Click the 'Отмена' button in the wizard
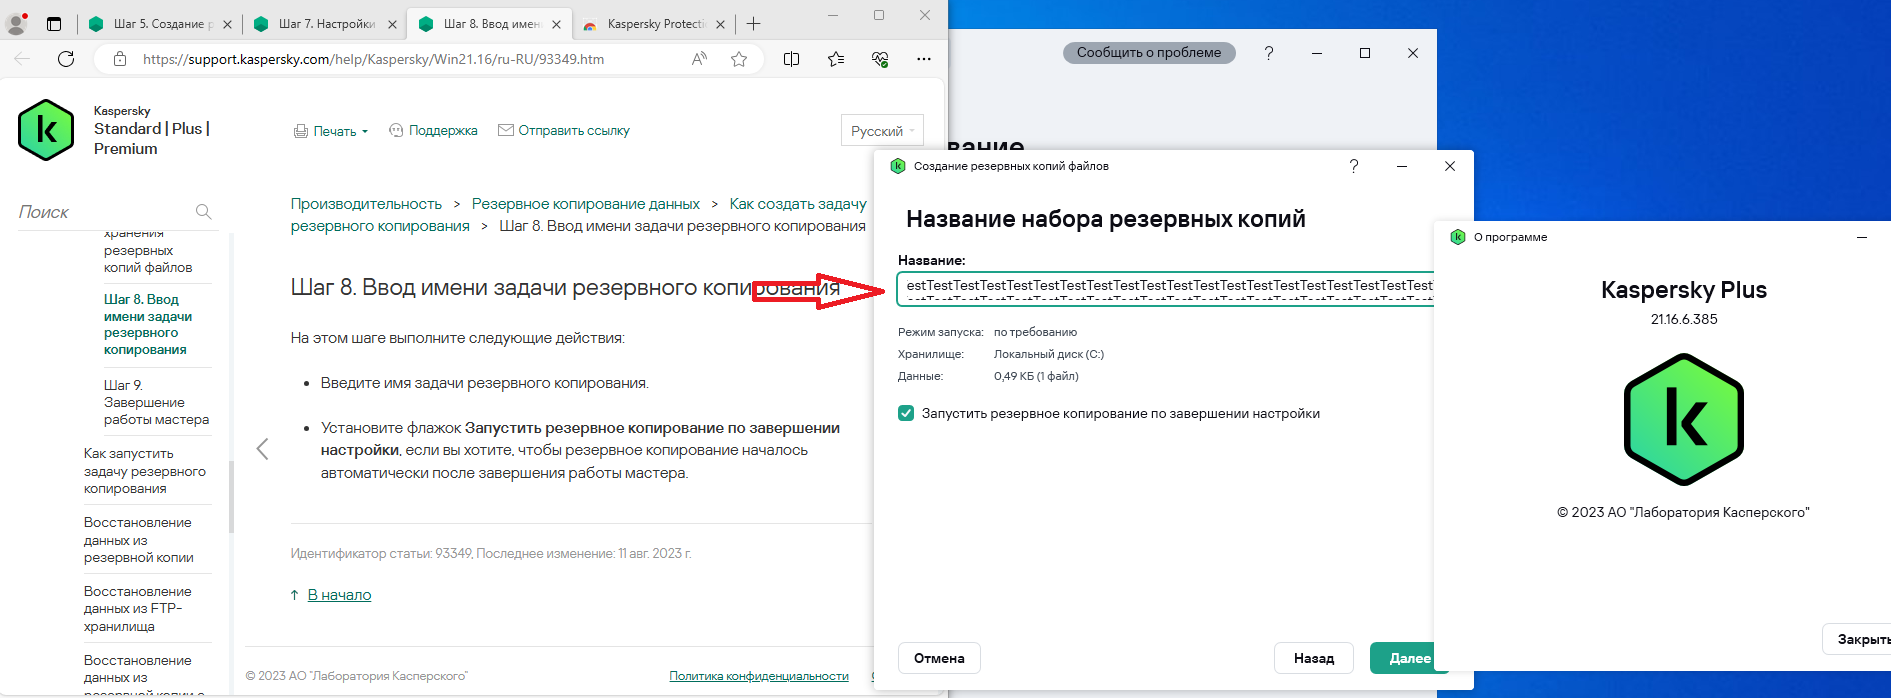This screenshot has height=698, width=1891. (x=939, y=658)
